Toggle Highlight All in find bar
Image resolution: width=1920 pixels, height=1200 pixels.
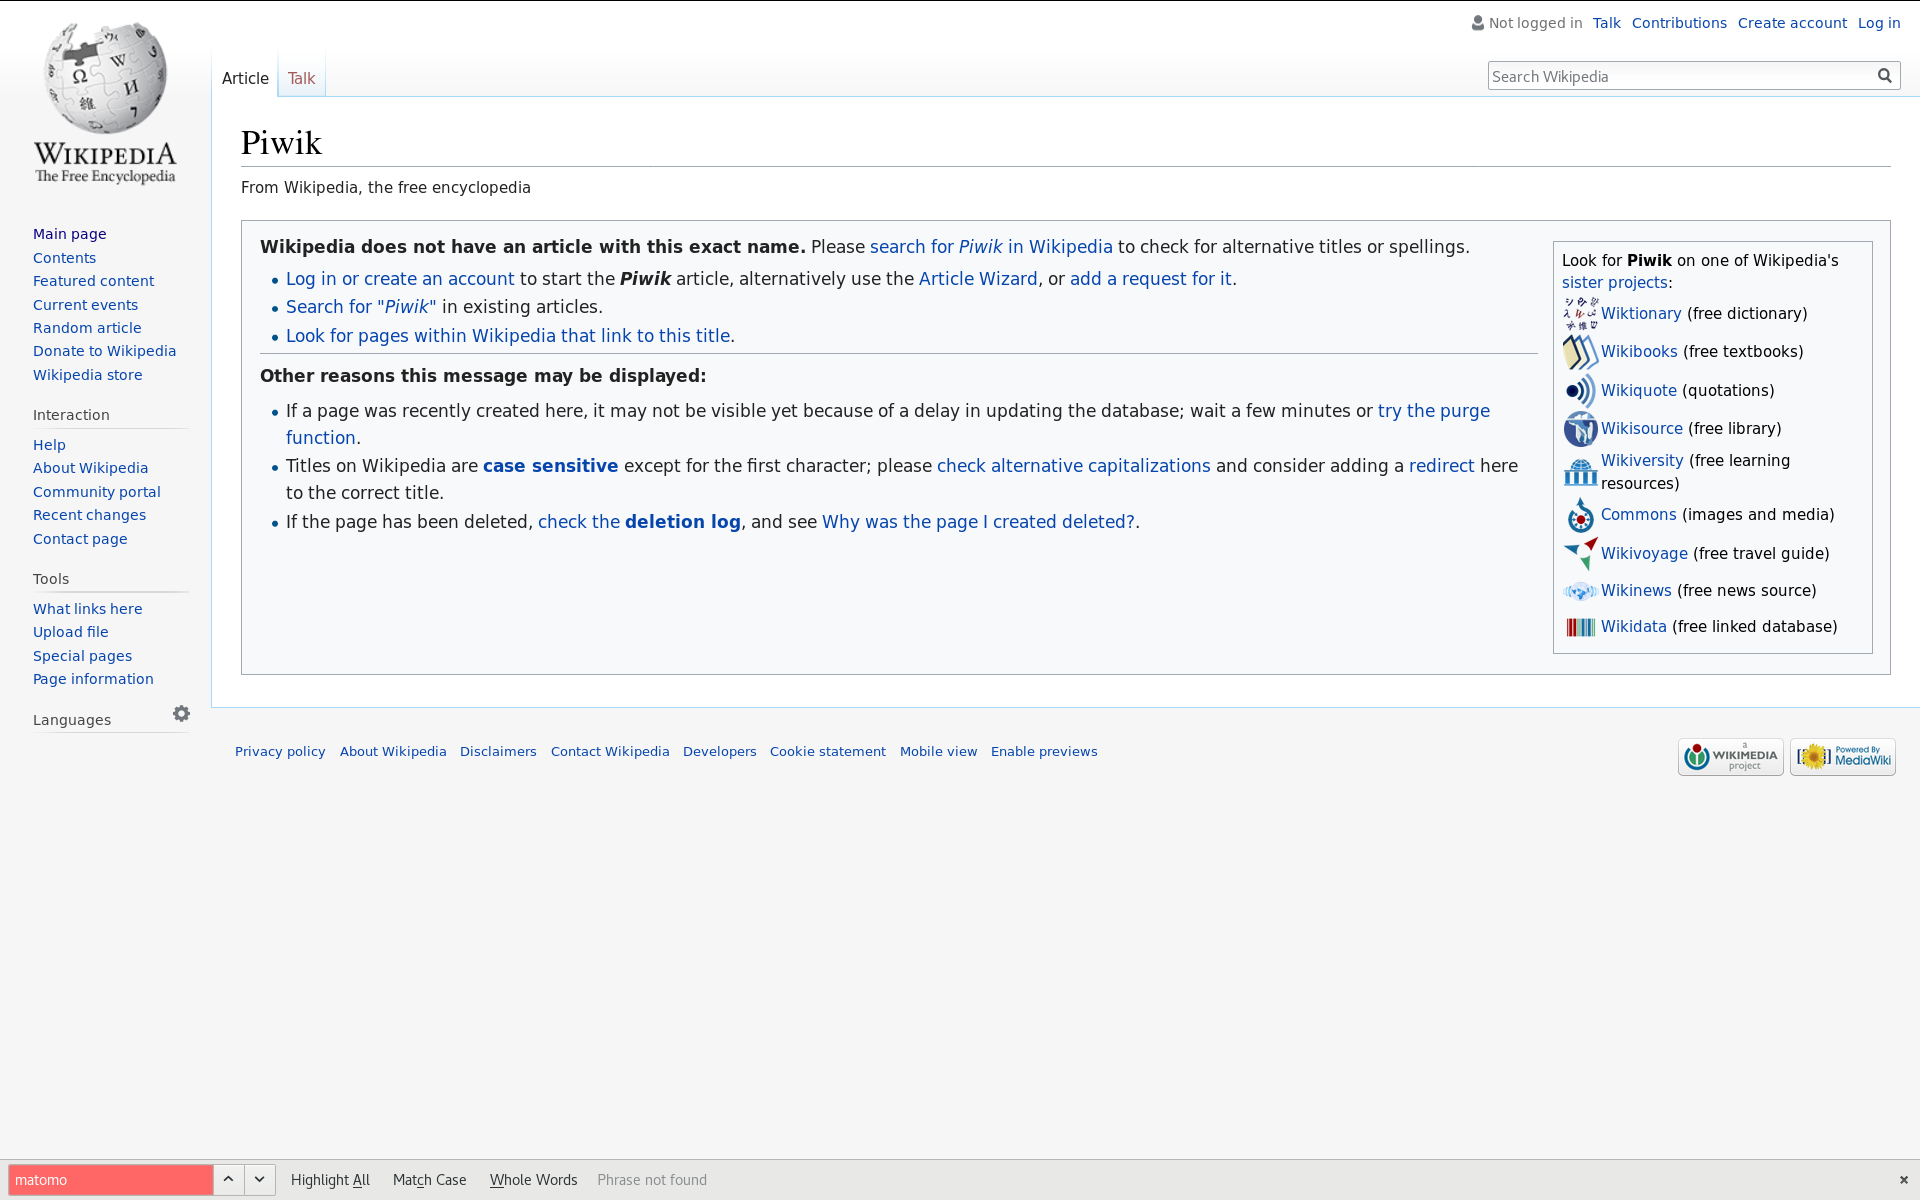click(x=330, y=1180)
